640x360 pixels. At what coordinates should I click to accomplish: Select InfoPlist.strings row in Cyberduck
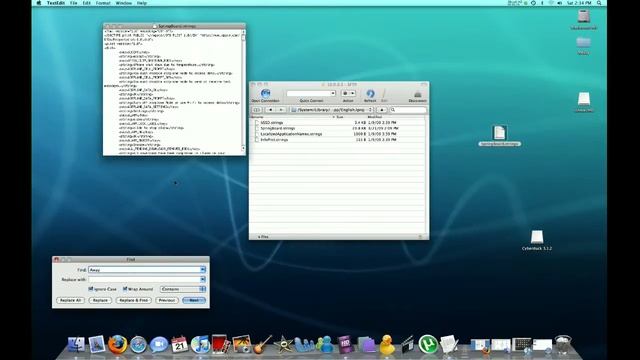338,140
